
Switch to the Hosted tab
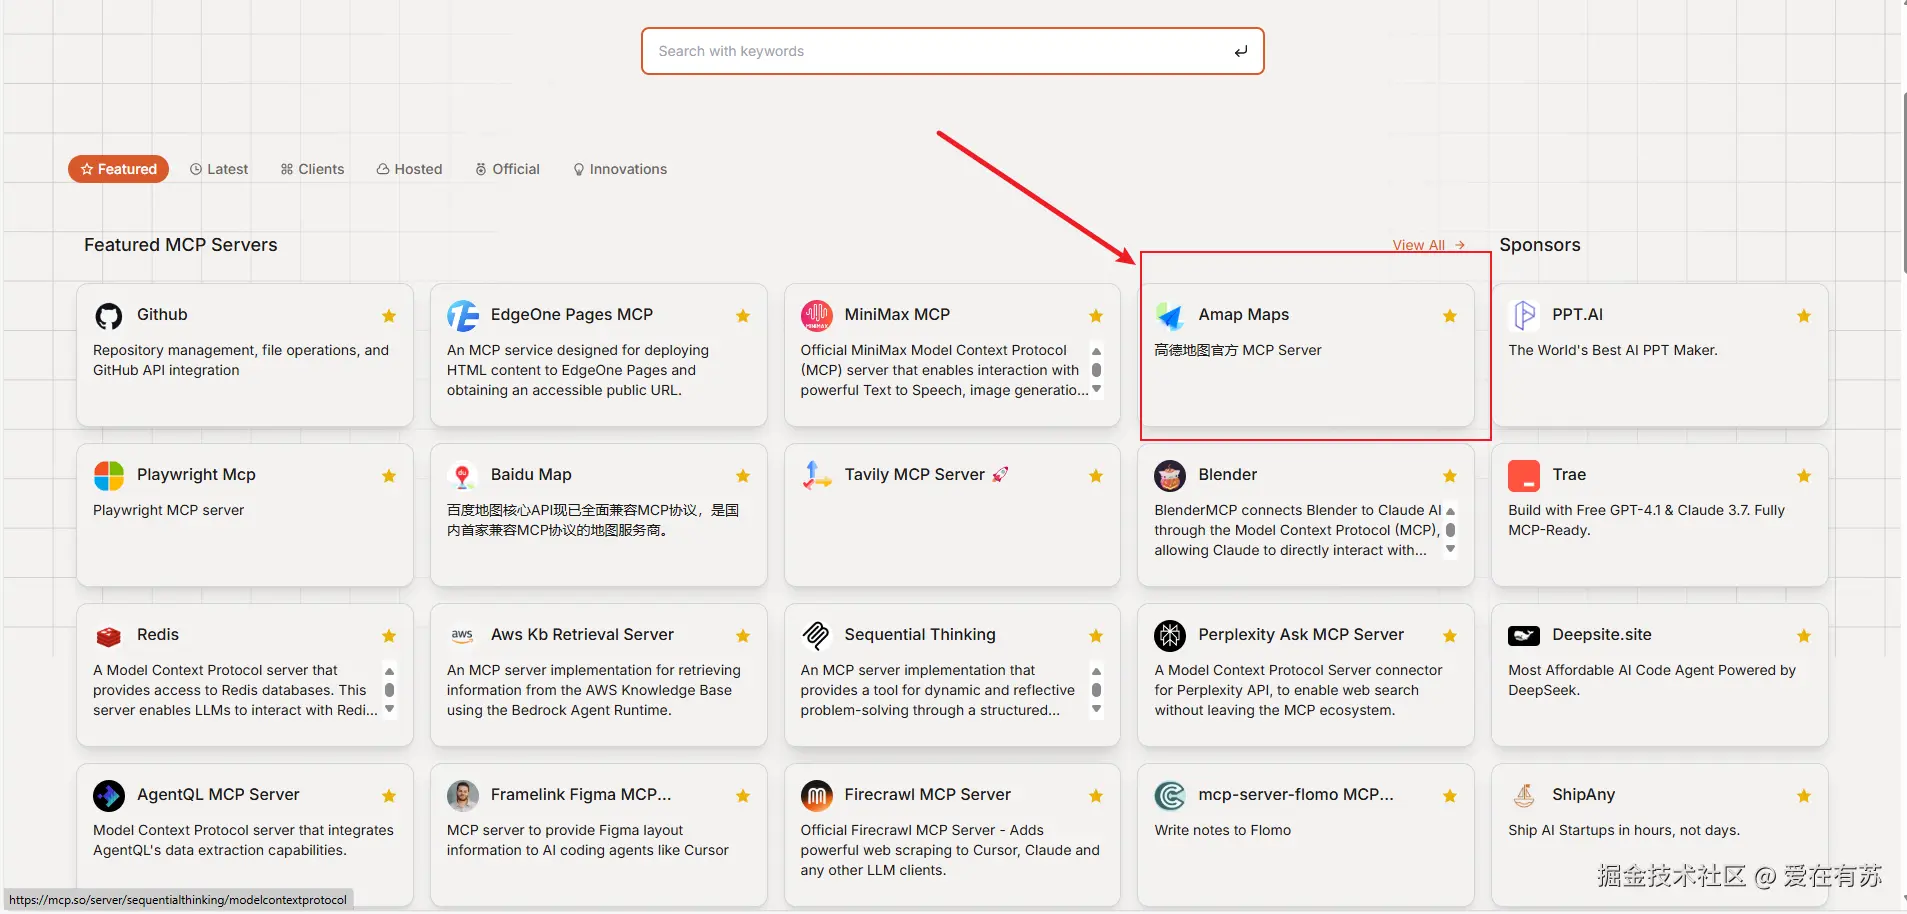410,169
